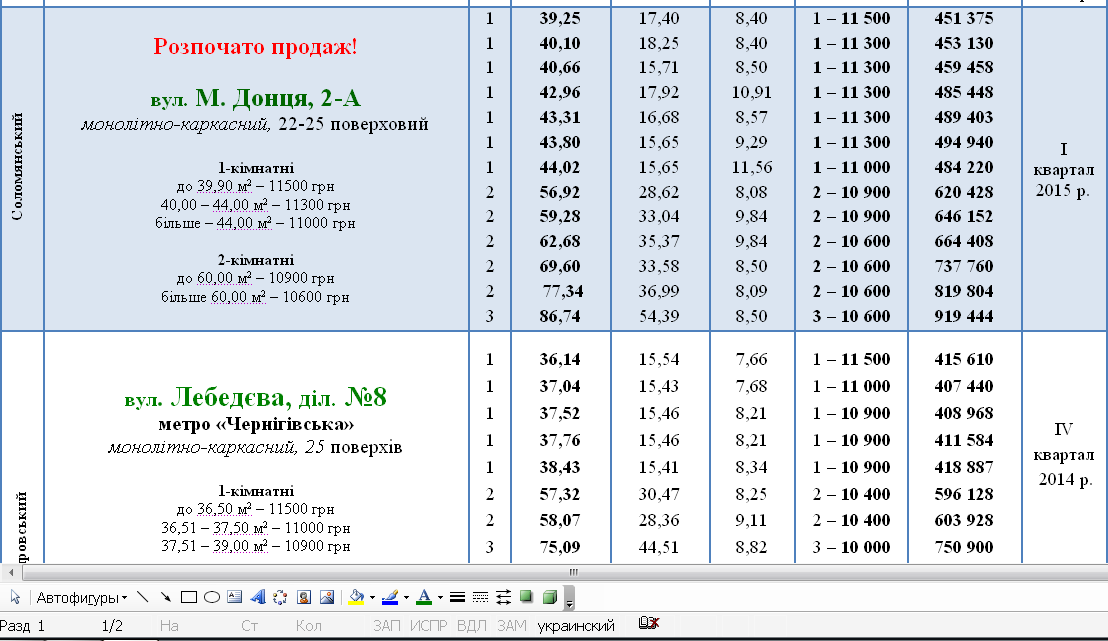Click the red heading Розпочато продаж!
1108x641 pixels.
point(255,47)
